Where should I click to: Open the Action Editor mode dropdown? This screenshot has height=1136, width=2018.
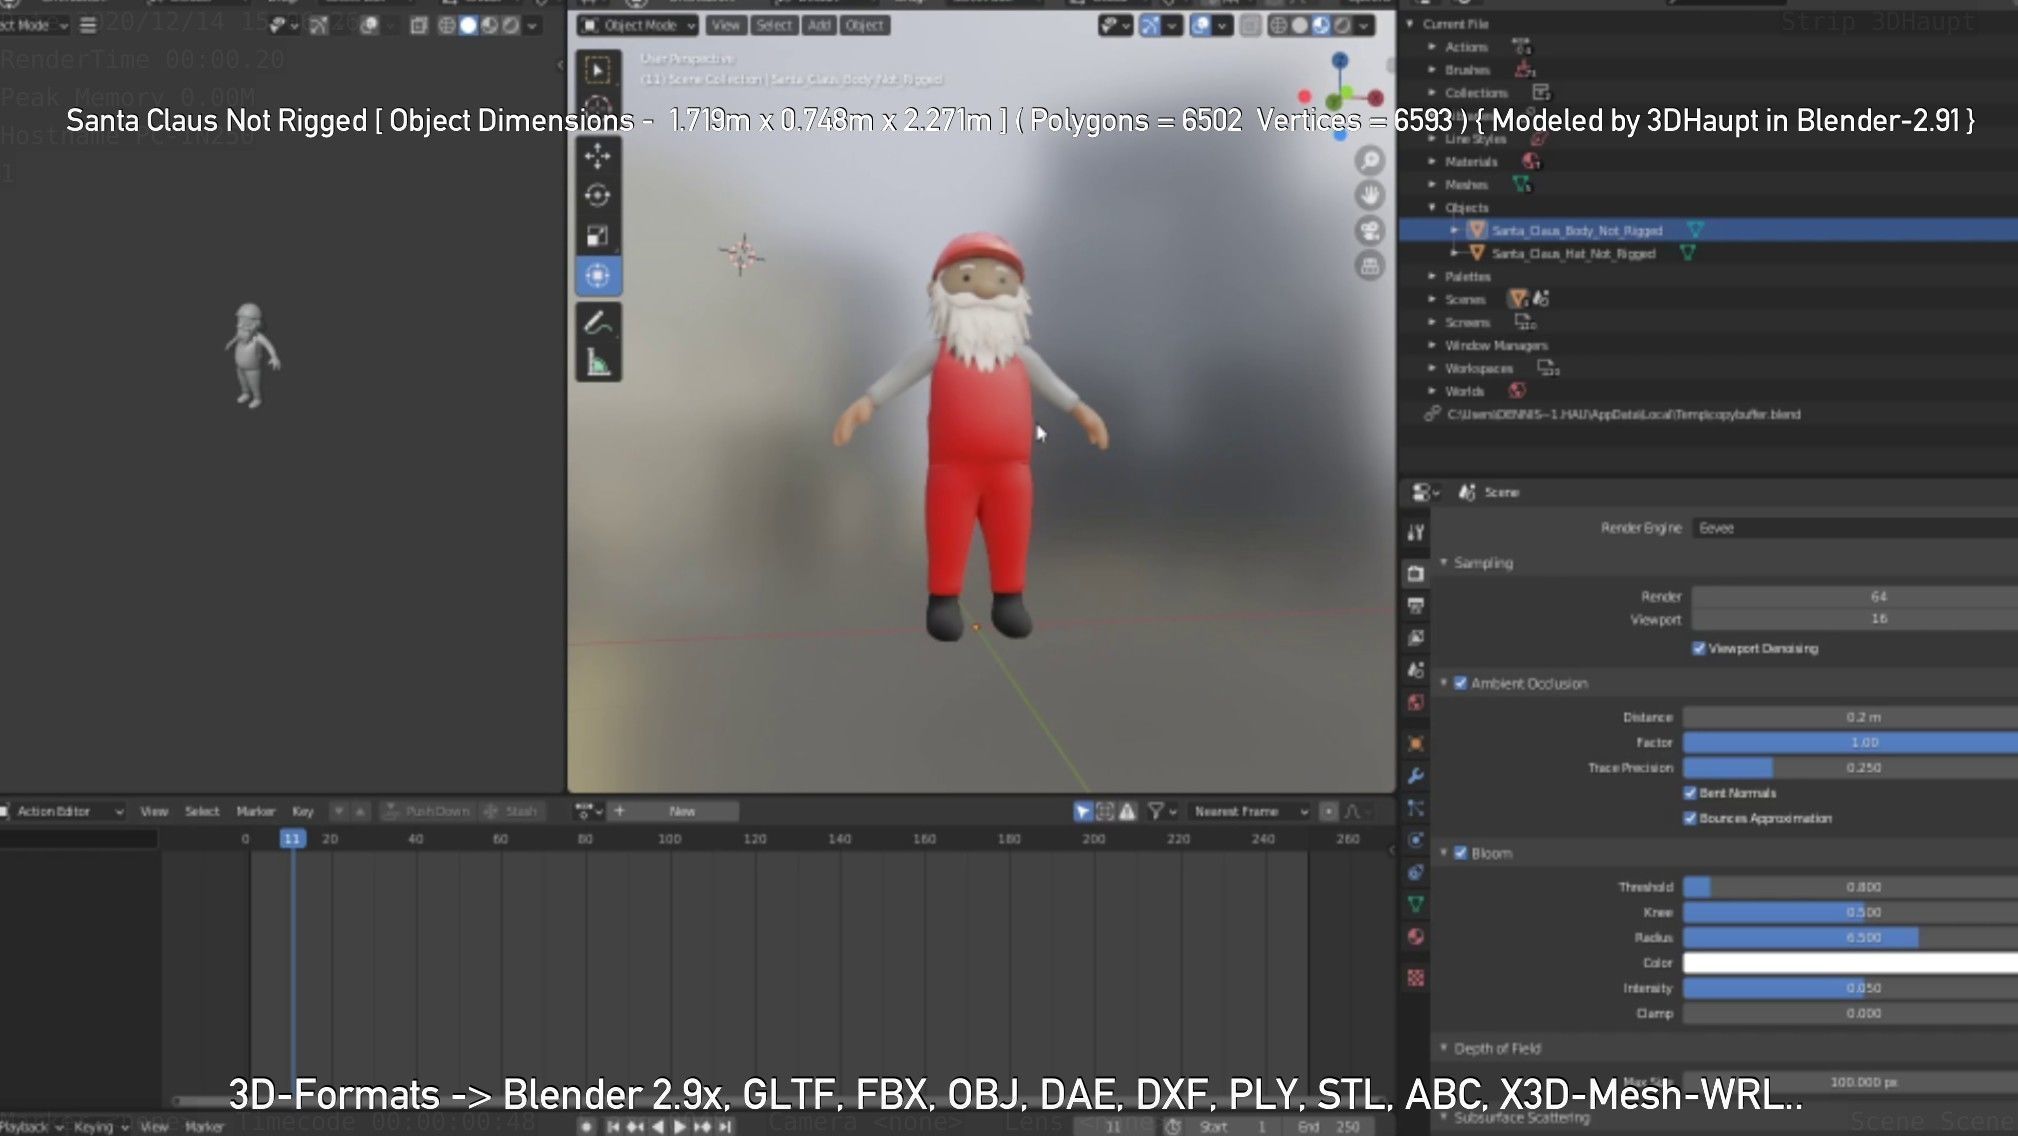[62, 812]
